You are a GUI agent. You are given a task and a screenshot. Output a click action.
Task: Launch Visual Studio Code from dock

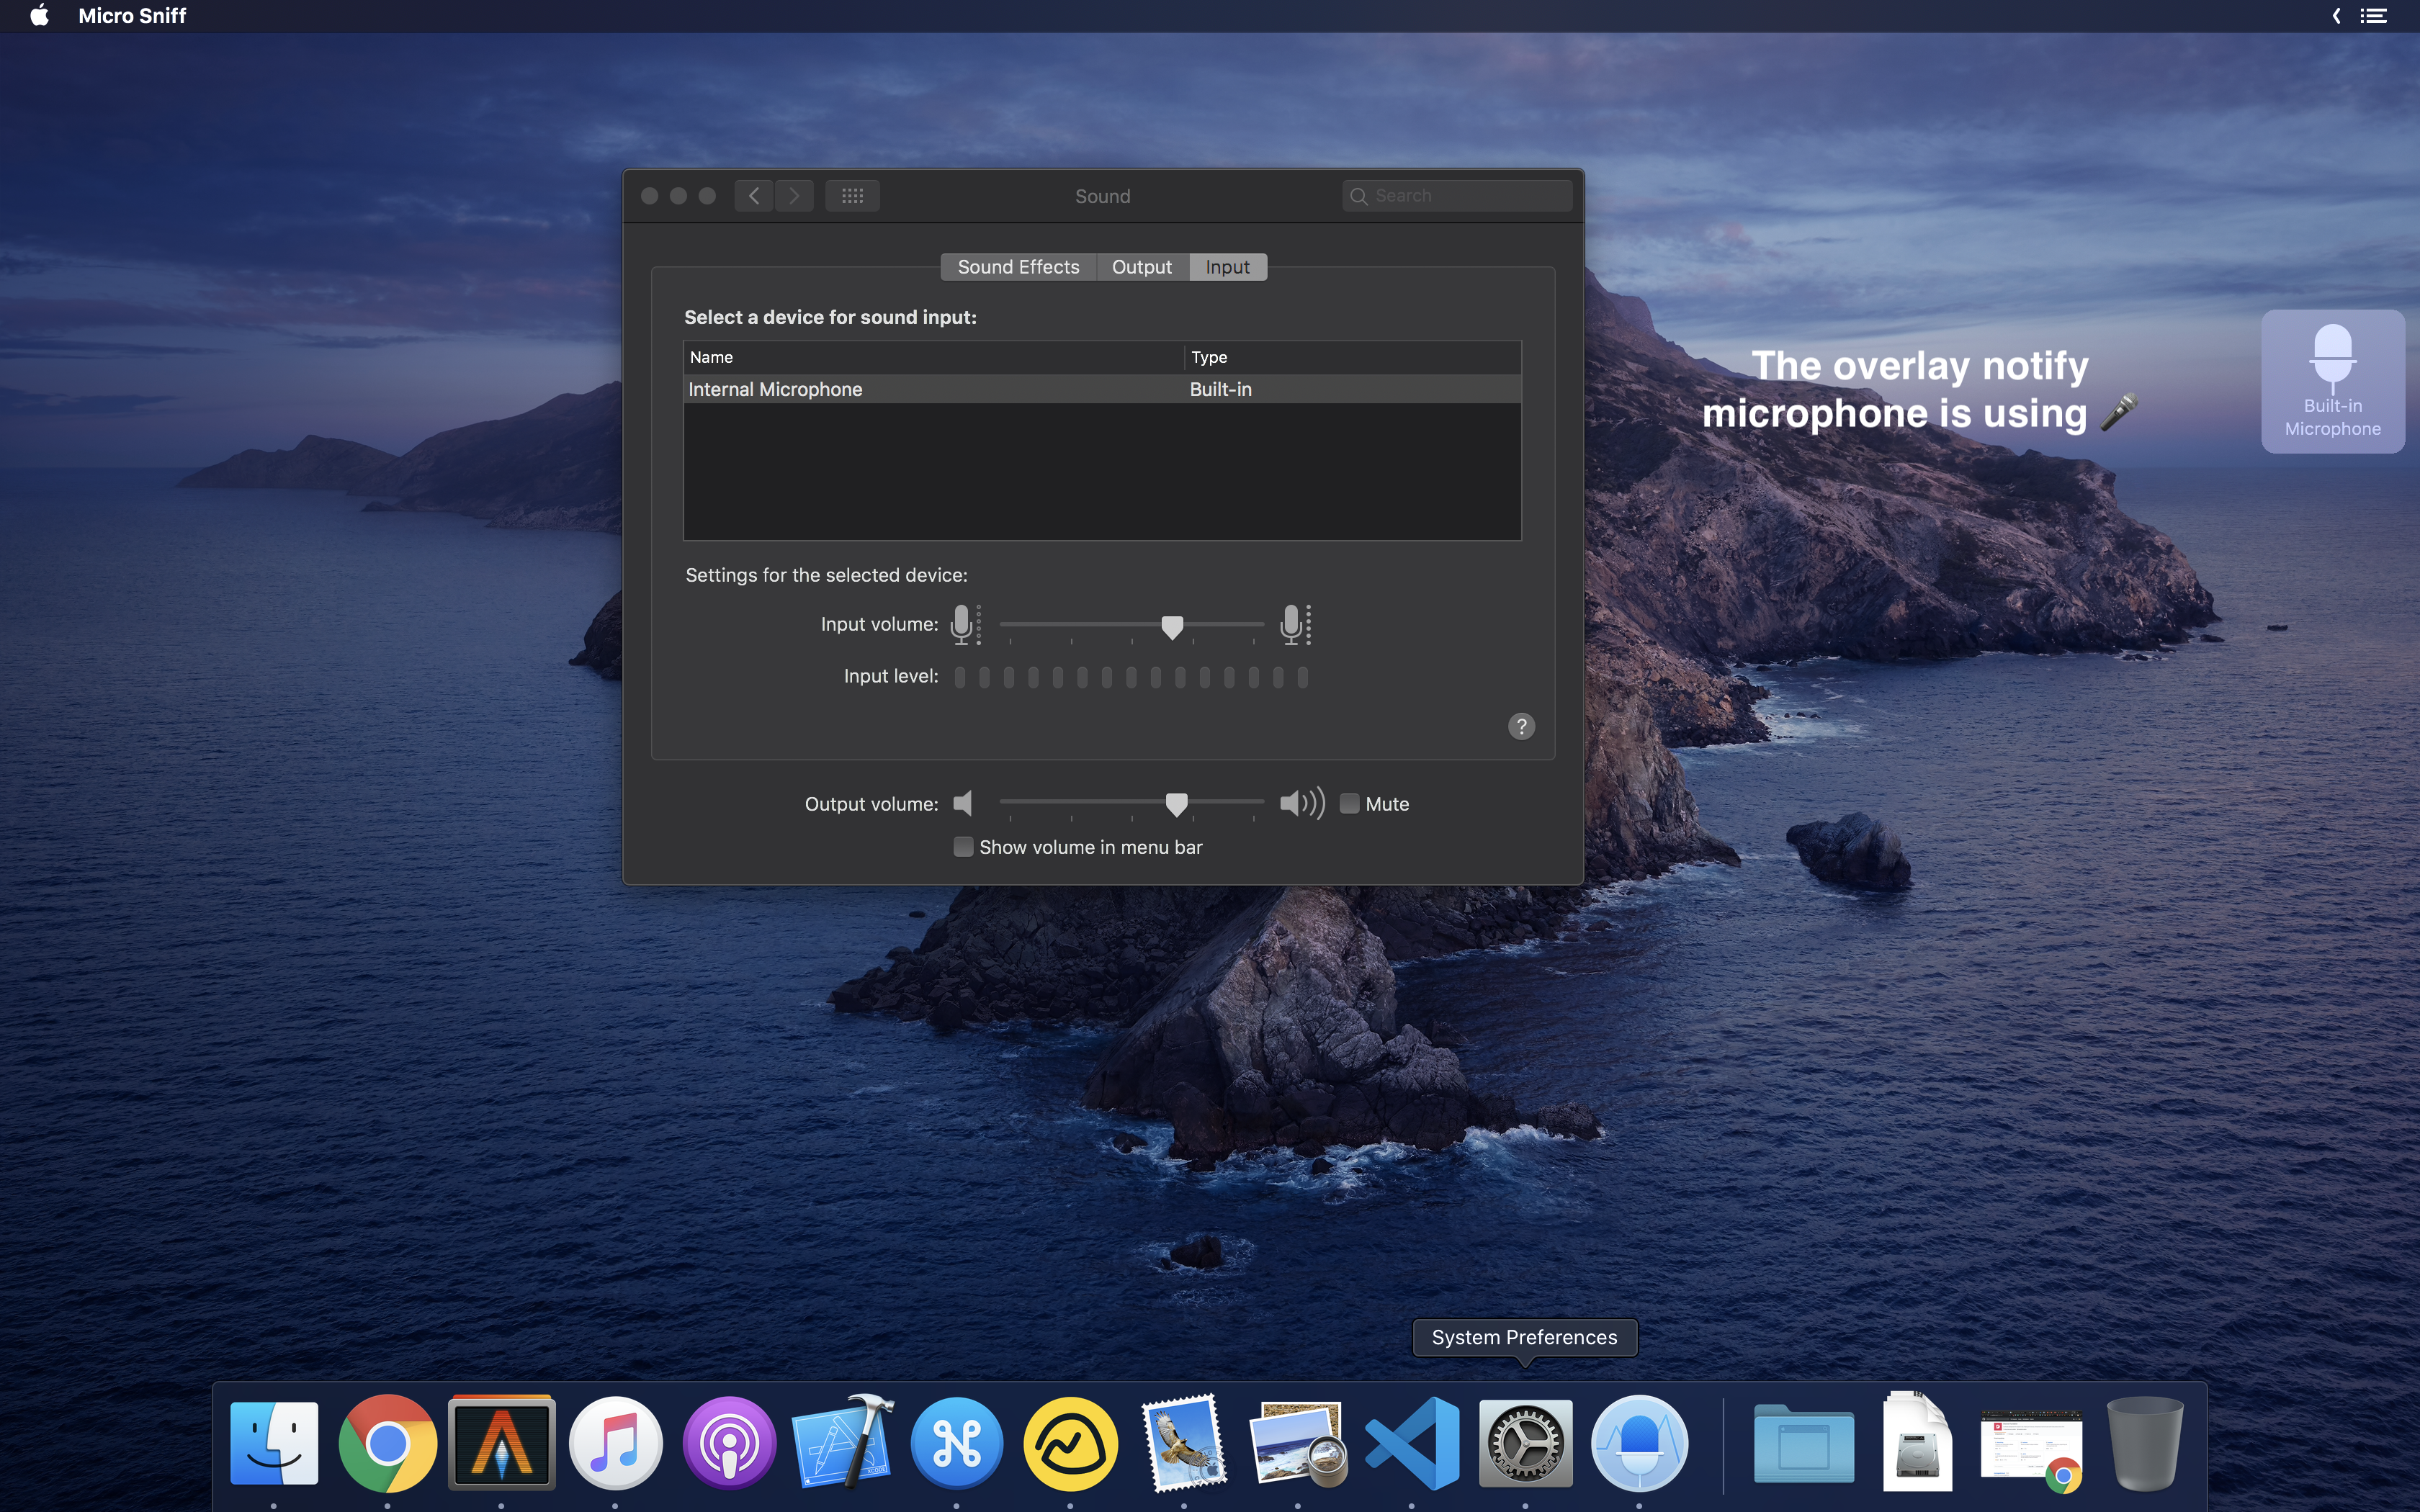(1411, 1443)
